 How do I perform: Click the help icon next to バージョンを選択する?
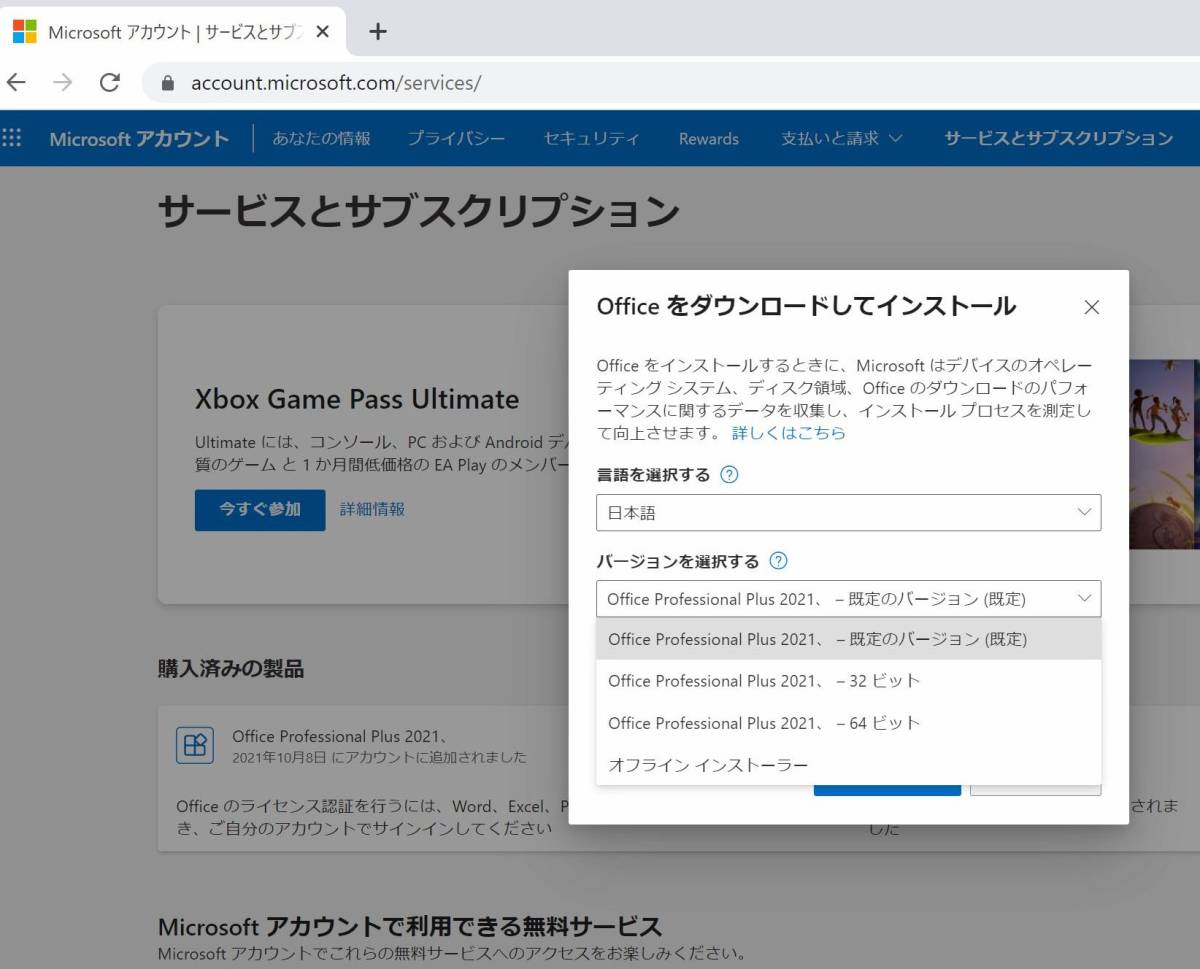[778, 561]
